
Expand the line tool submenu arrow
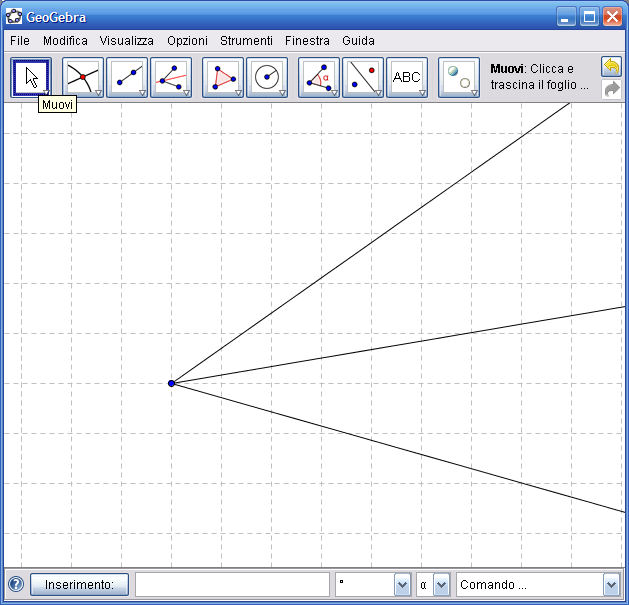pyautogui.click(x=142, y=93)
